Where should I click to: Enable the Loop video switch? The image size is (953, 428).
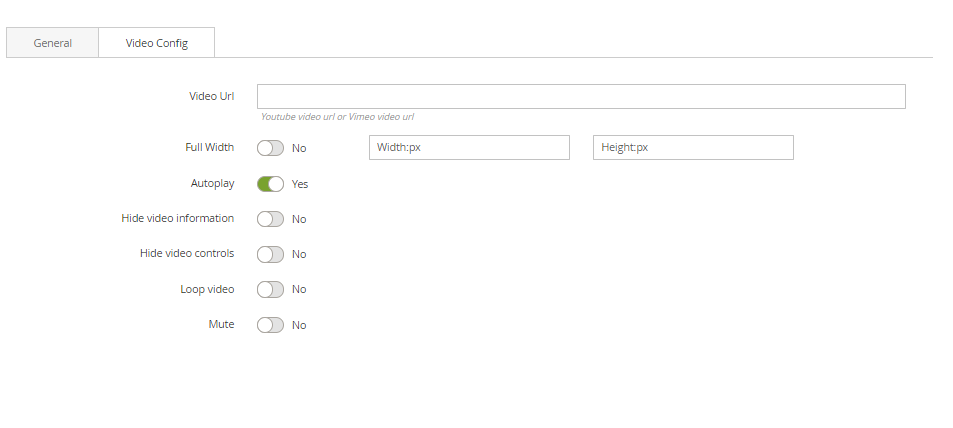tap(271, 289)
